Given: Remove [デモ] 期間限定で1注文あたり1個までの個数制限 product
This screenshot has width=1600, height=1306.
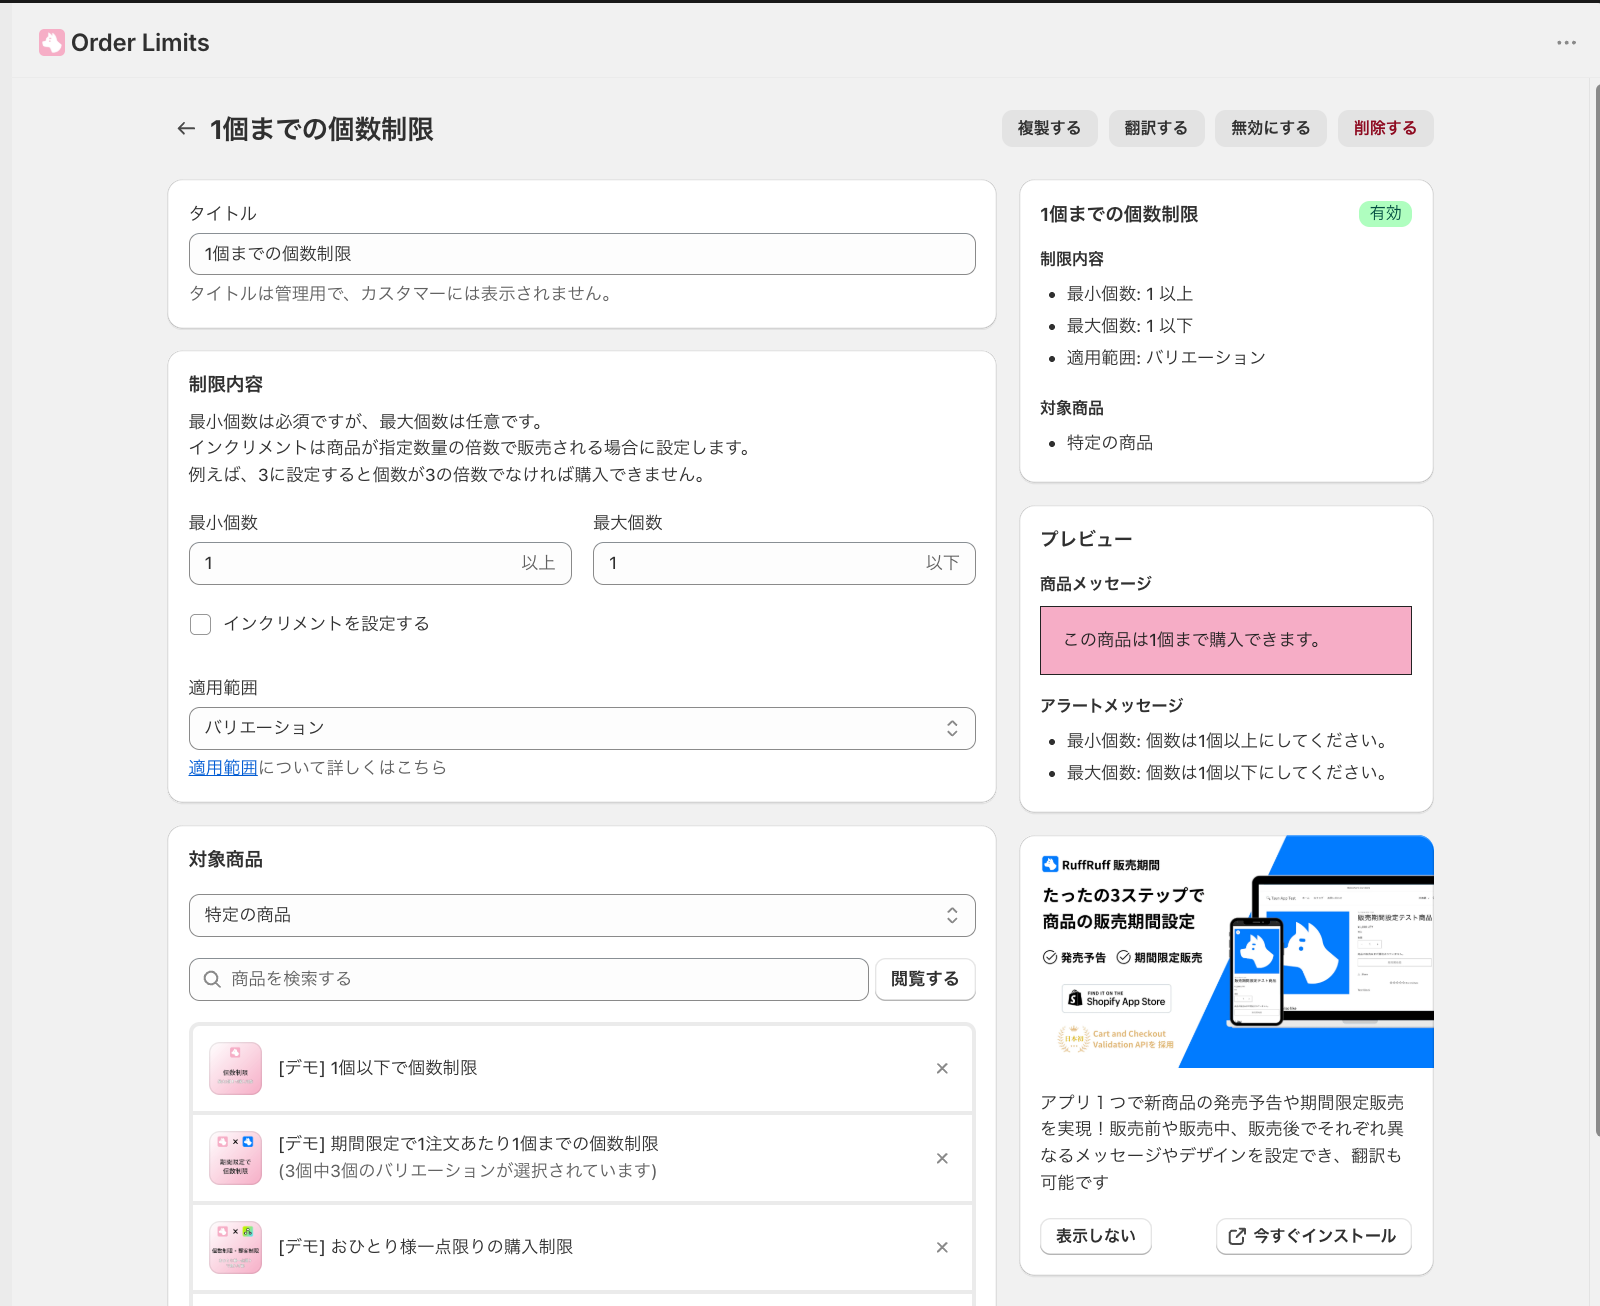Looking at the screenshot, I should 942,1158.
